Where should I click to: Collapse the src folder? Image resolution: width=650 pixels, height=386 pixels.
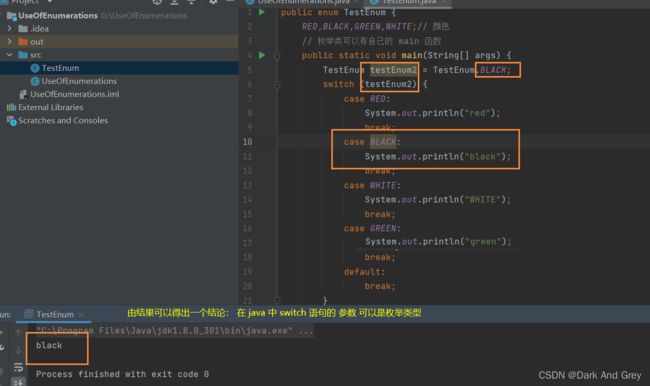click(x=10, y=55)
